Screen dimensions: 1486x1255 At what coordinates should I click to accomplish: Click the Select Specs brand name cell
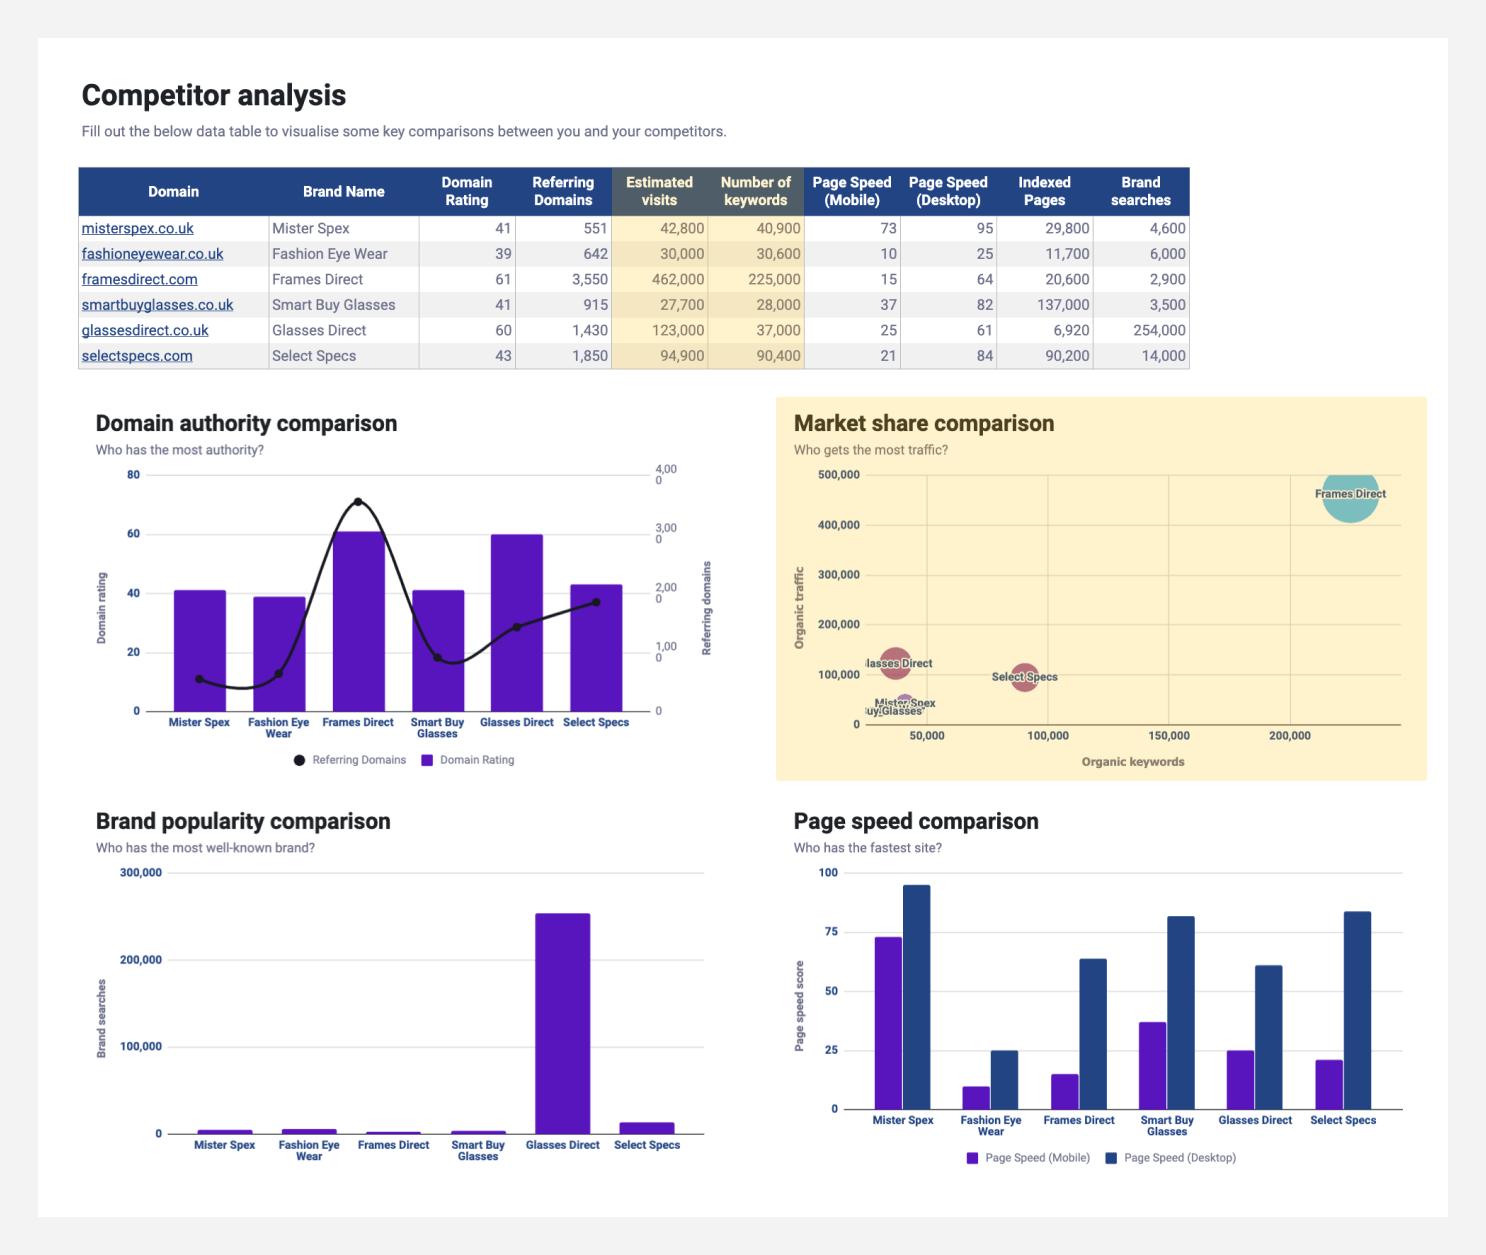coord(344,356)
